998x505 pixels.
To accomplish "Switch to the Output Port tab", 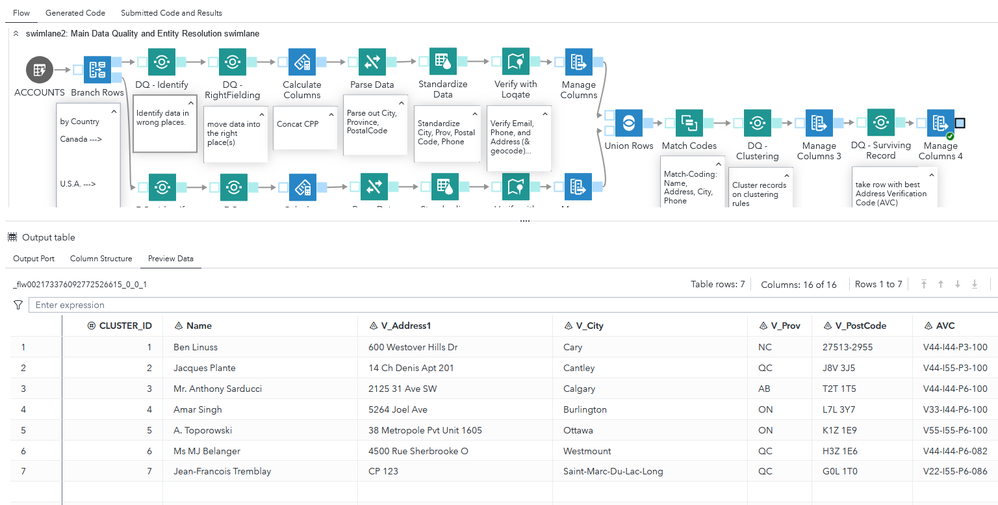I will tap(34, 259).
